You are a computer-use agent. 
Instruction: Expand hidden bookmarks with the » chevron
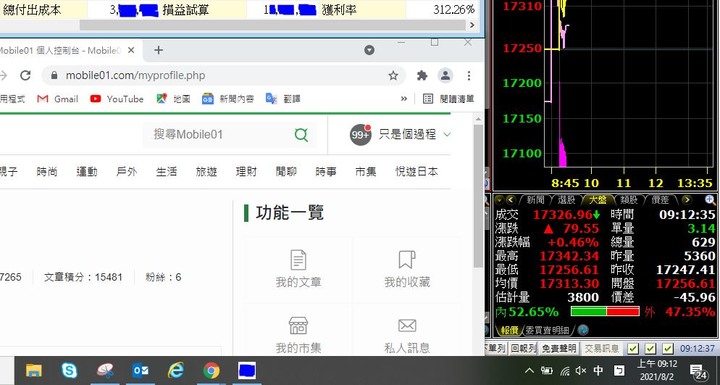point(404,99)
